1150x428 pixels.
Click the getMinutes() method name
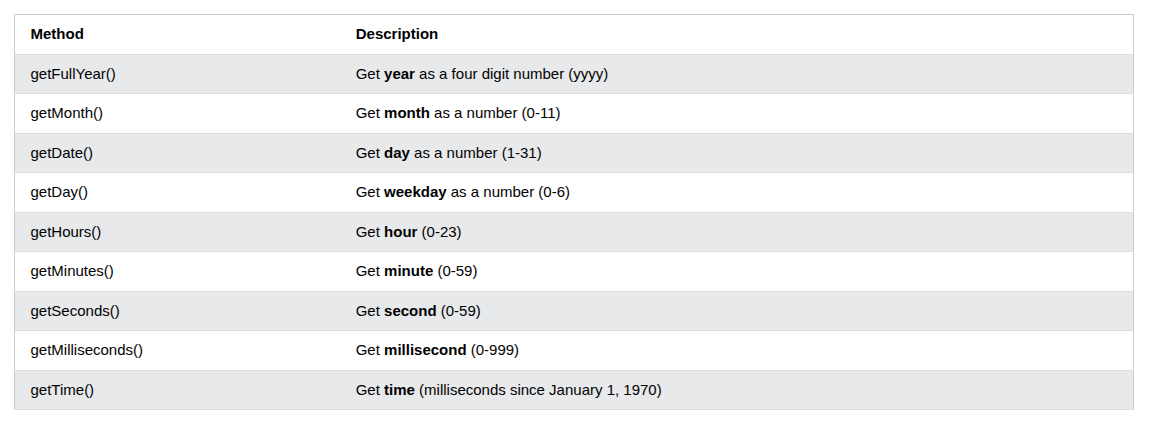72,271
